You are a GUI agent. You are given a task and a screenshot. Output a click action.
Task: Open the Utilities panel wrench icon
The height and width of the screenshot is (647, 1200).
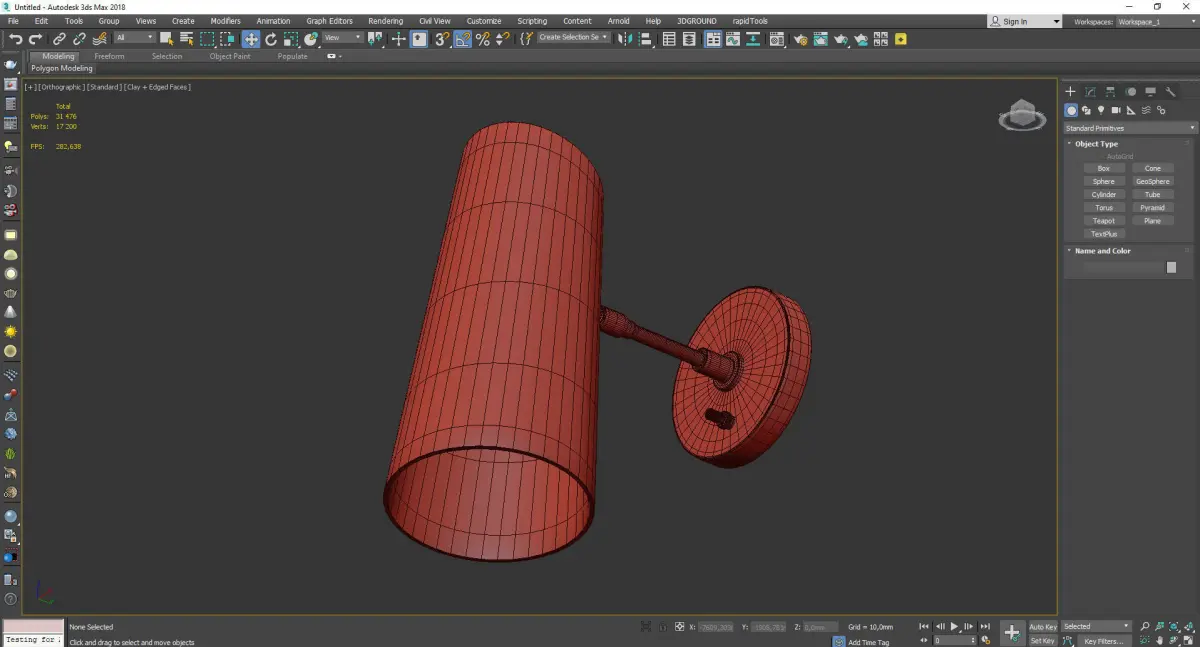click(x=1170, y=92)
